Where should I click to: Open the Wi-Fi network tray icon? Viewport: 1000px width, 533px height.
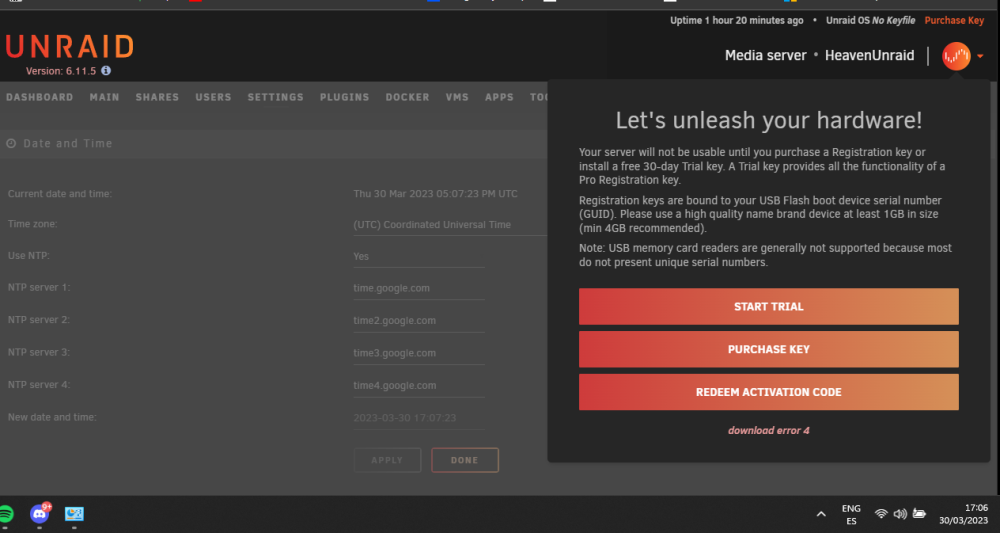tap(881, 514)
